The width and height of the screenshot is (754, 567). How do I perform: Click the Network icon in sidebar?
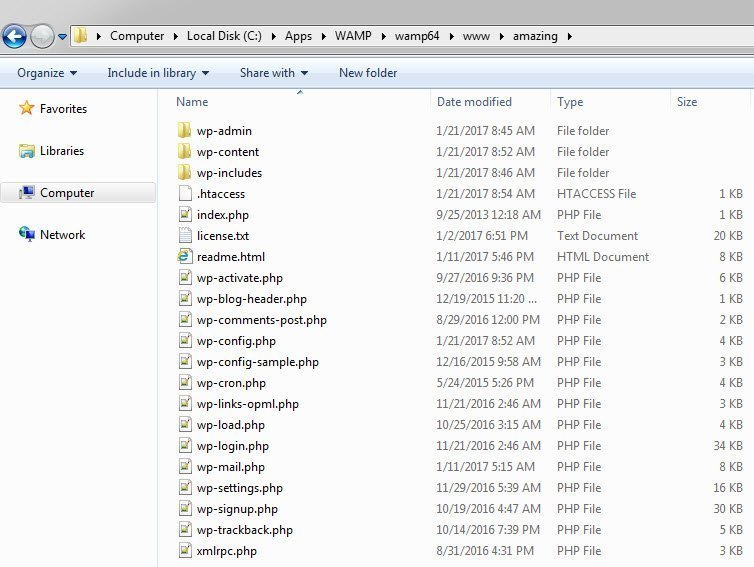26,234
